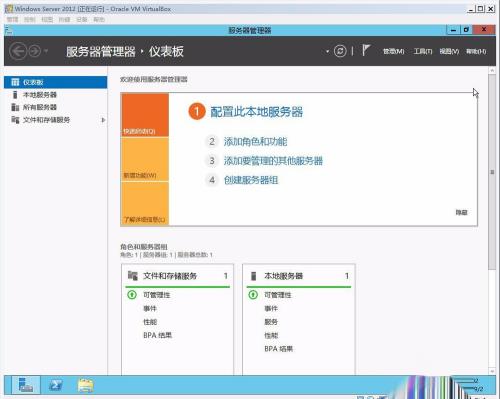Click the 添加要管理的其他服务器 link
Image resolution: width=500 pixels, height=399 pixels.
[x=273, y=161]
